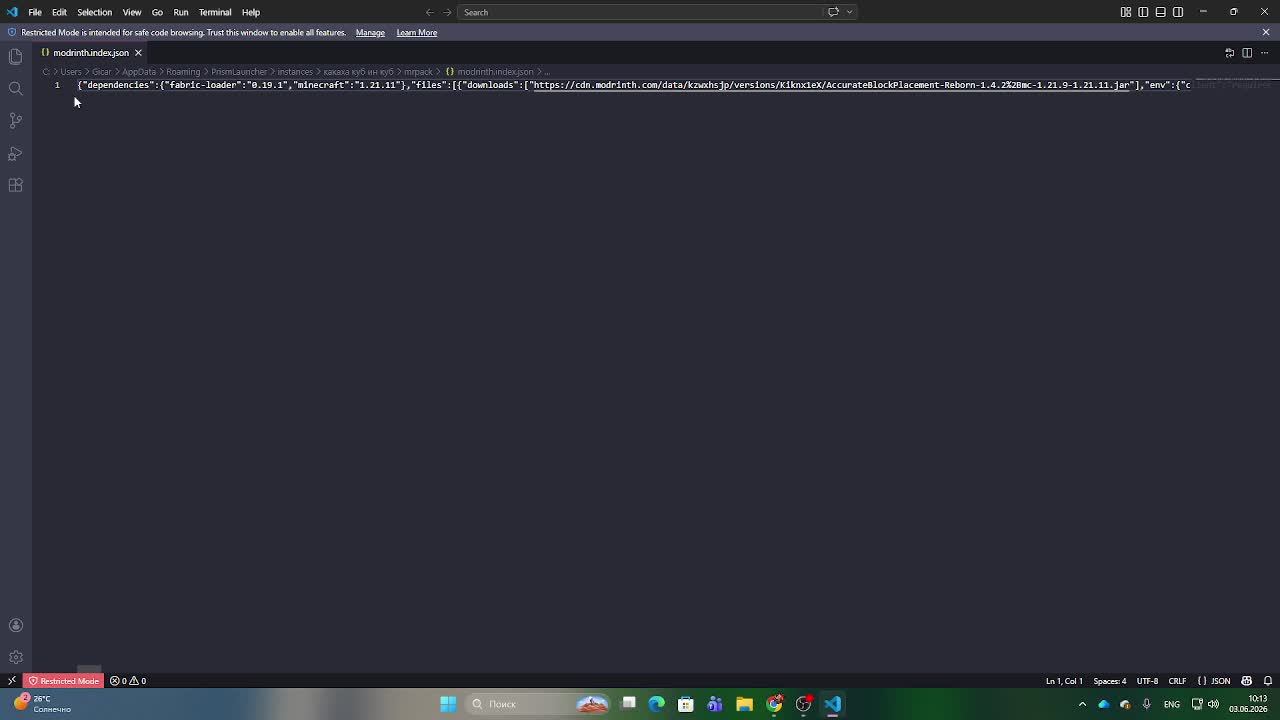Viewport: 1280px width, 720px height.
Task: Open the Run menu
Action: click(180, 12)
